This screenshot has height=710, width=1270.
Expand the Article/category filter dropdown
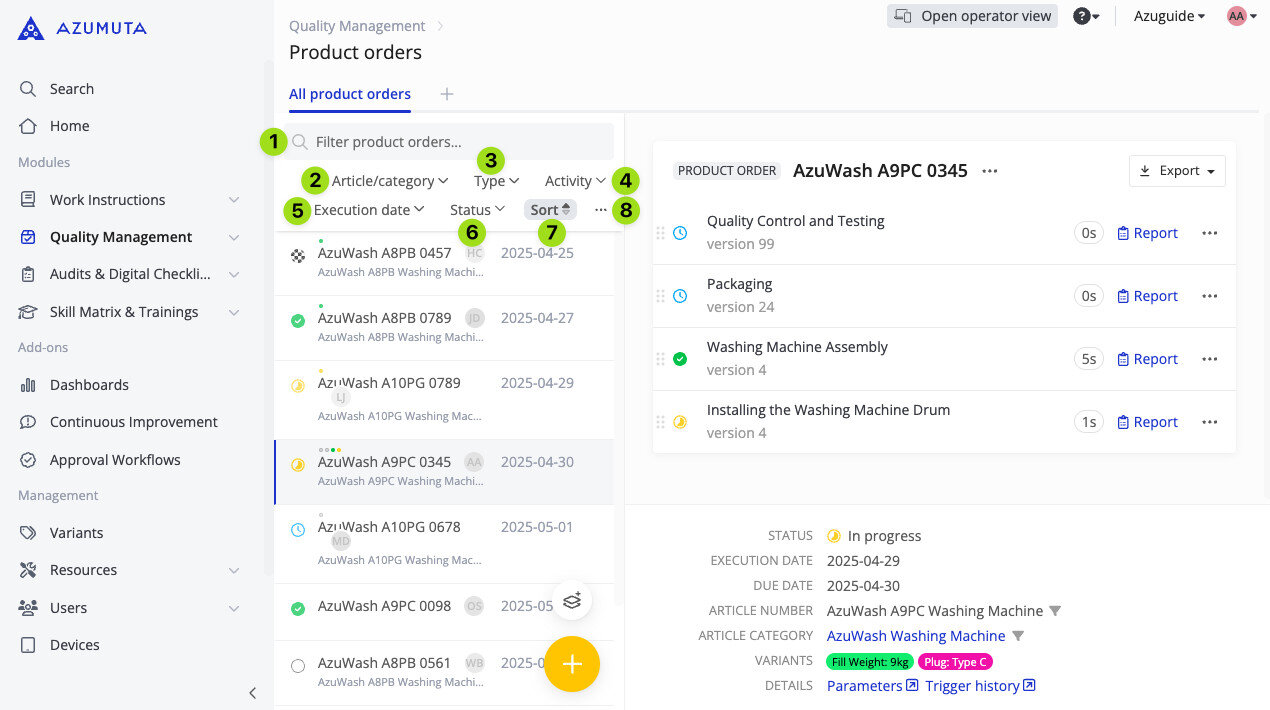[389, 181]
